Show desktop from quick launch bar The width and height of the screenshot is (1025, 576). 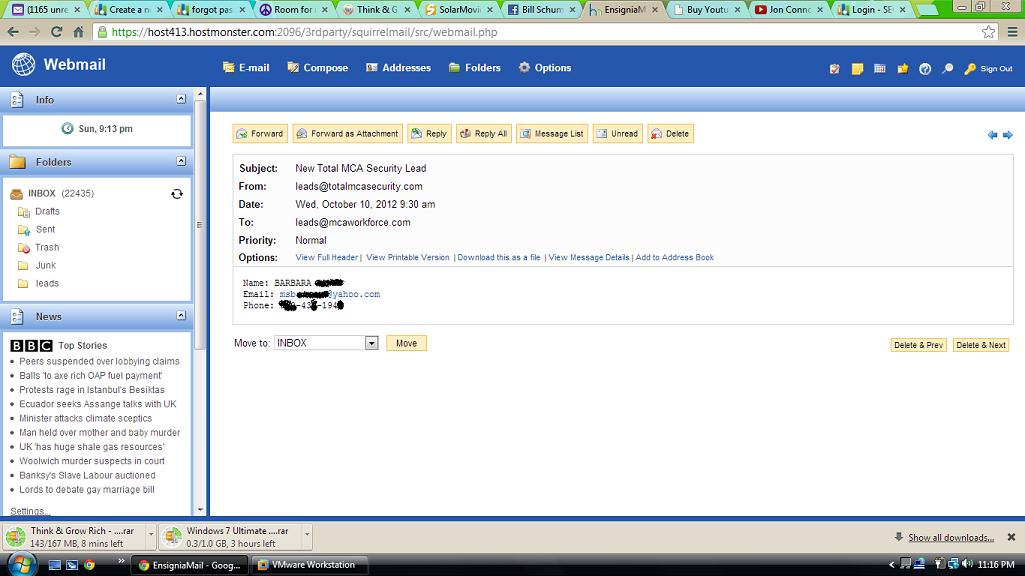[55, 565]
